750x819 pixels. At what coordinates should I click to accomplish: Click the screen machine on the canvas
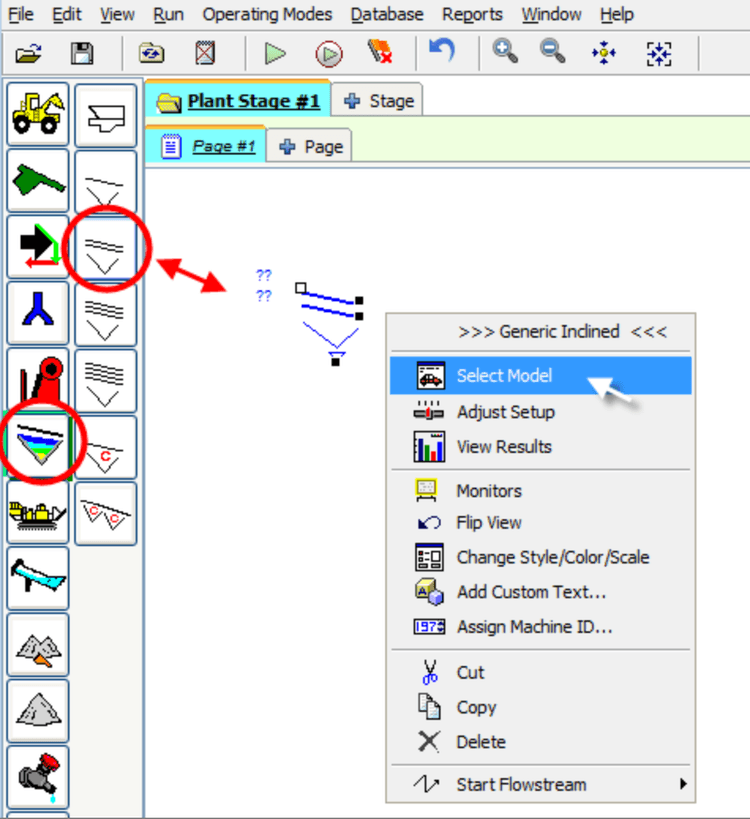pos(332,313)
